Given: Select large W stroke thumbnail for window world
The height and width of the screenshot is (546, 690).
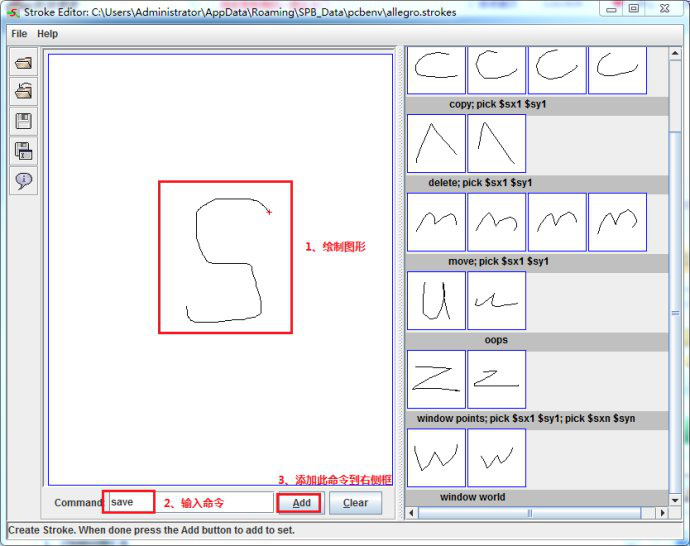Looking at the screenshot, I should [436, 458].
